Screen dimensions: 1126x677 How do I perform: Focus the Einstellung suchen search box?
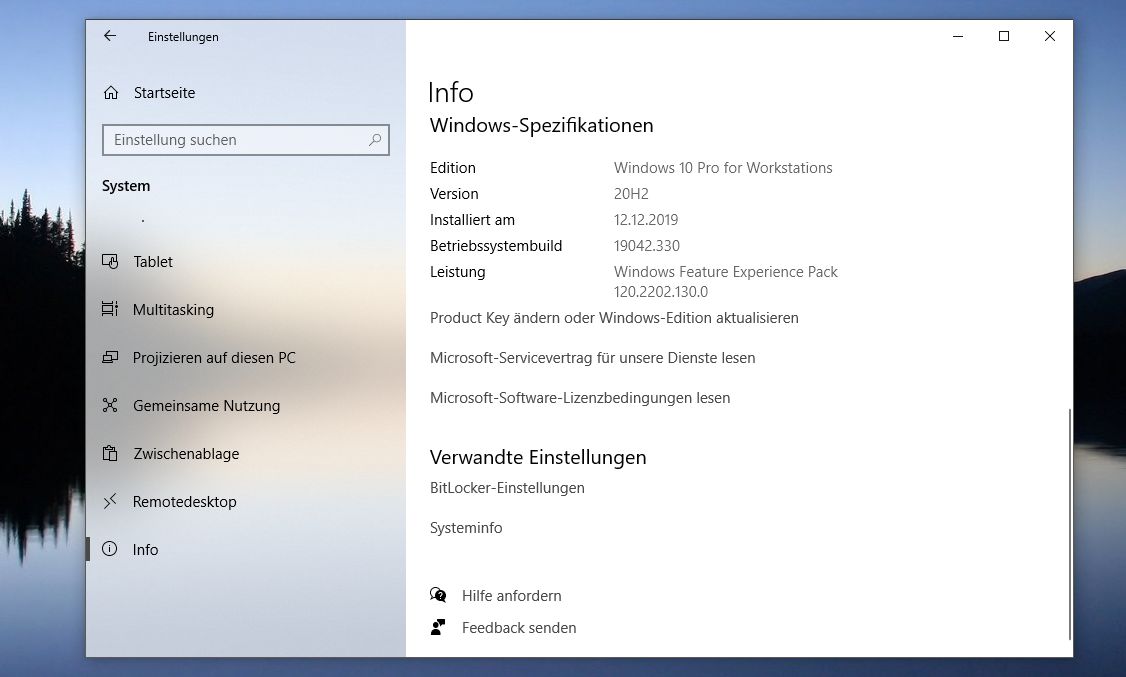coord(246,140)
